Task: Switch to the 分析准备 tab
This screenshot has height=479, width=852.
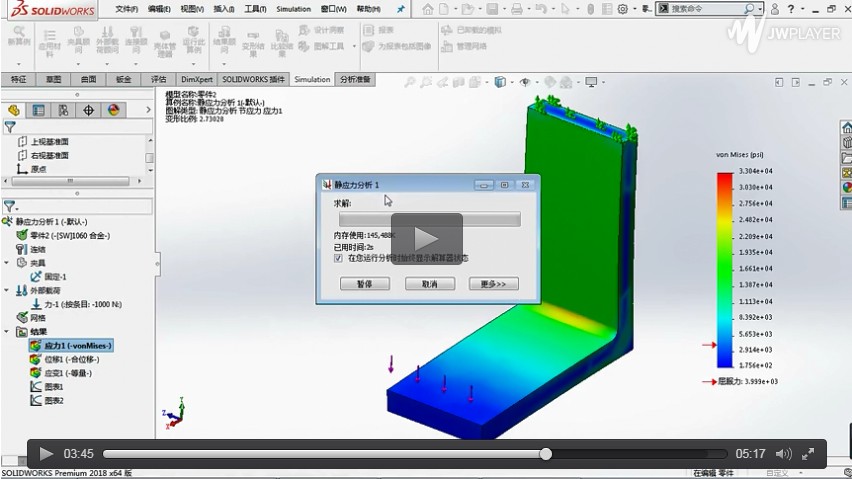Action: click(x=355, y=79)
